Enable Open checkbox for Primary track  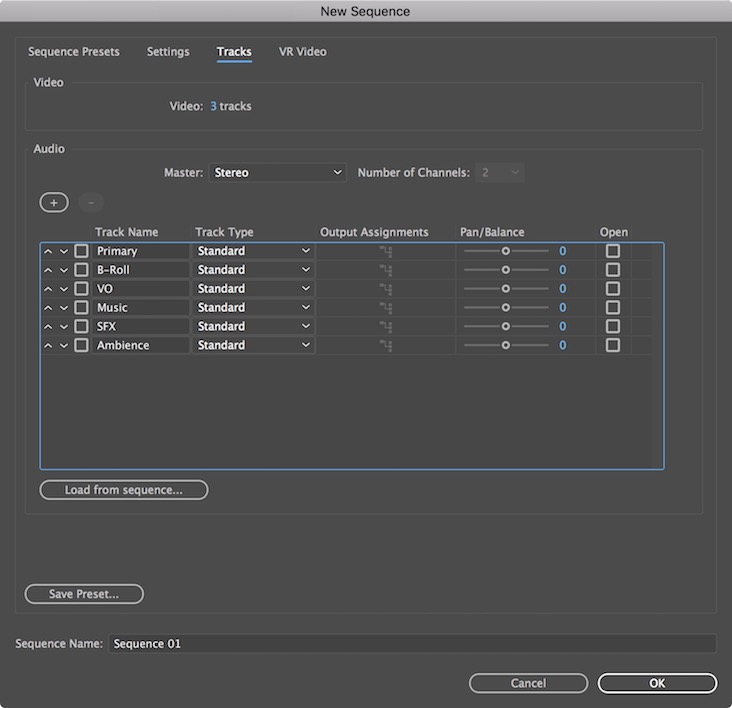tap(613, 251)
